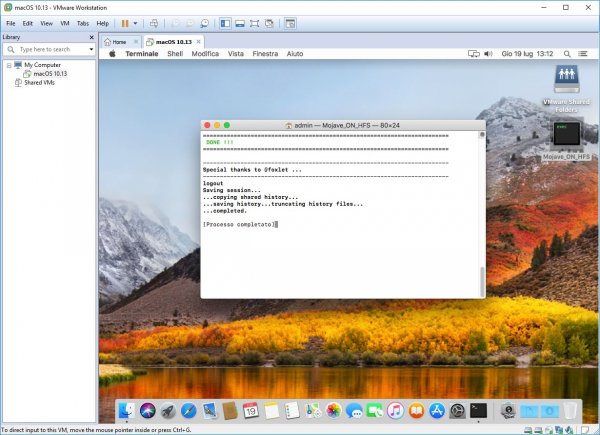Select Shared VMs in the library
The image size is (600, 435).
click(39, 83)
